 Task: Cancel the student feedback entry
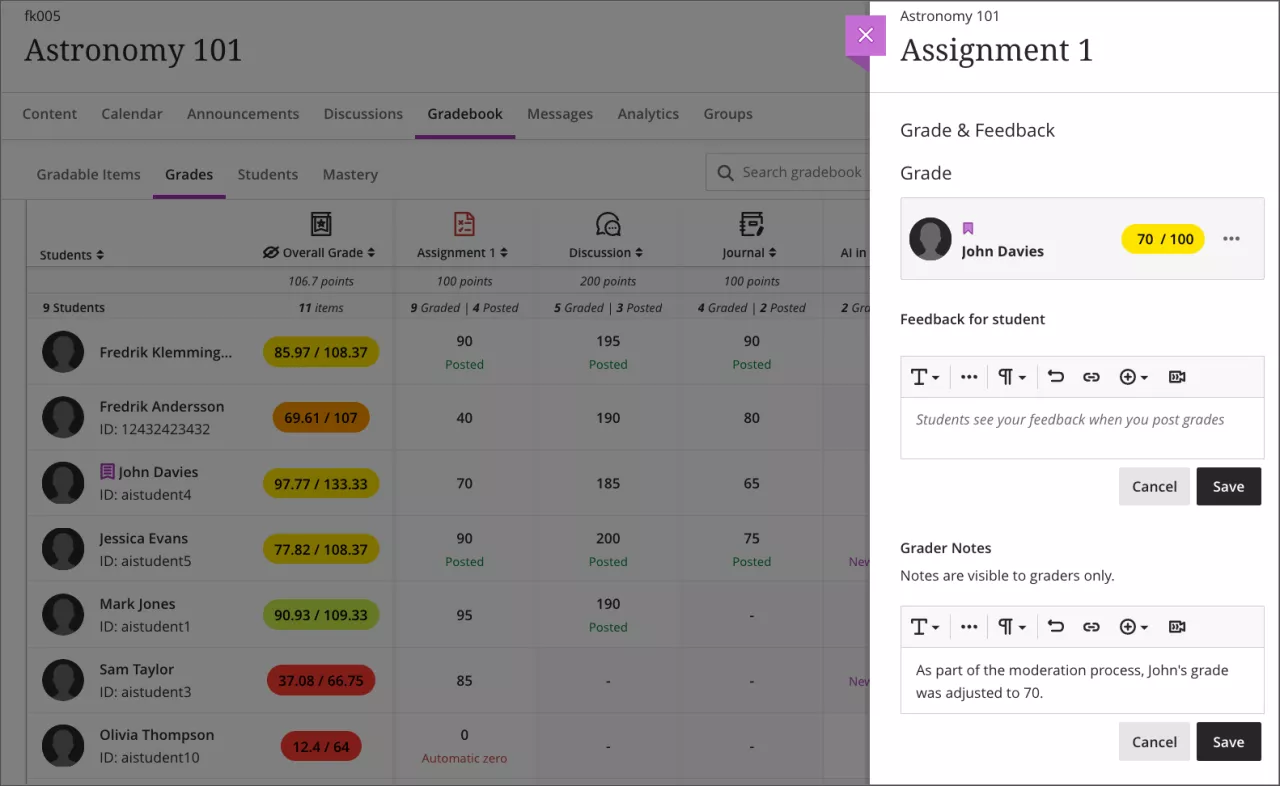click(1154, 486)
